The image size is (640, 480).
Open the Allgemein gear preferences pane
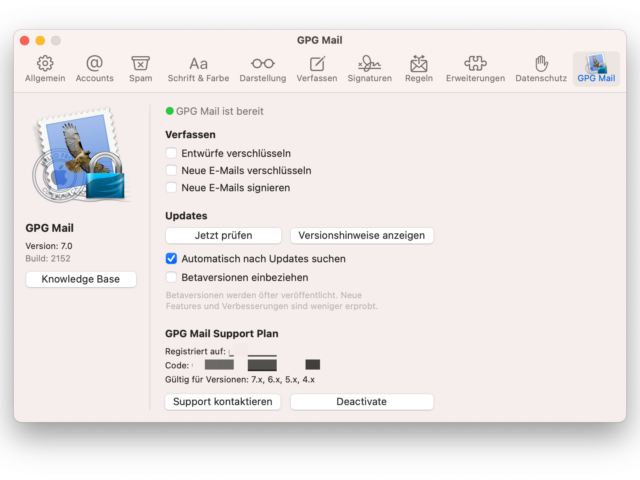(45, 69)
